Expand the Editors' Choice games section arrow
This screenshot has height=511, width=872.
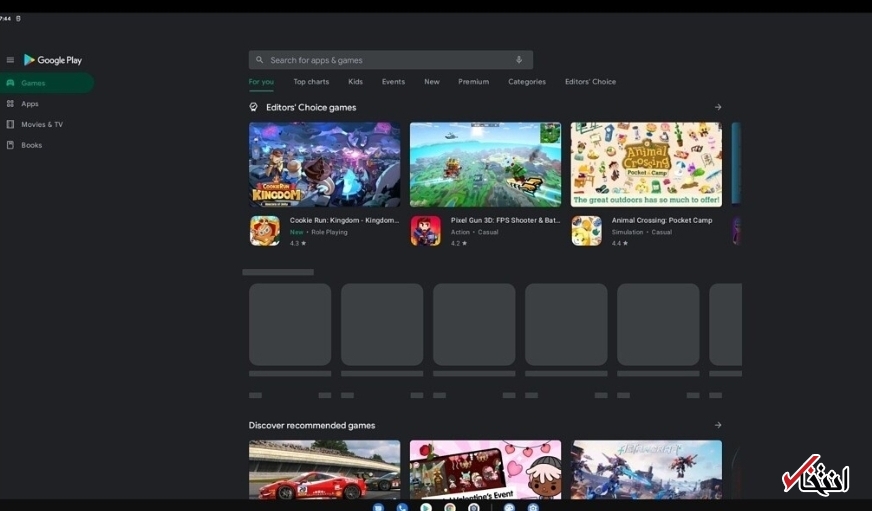click(718, 107)
